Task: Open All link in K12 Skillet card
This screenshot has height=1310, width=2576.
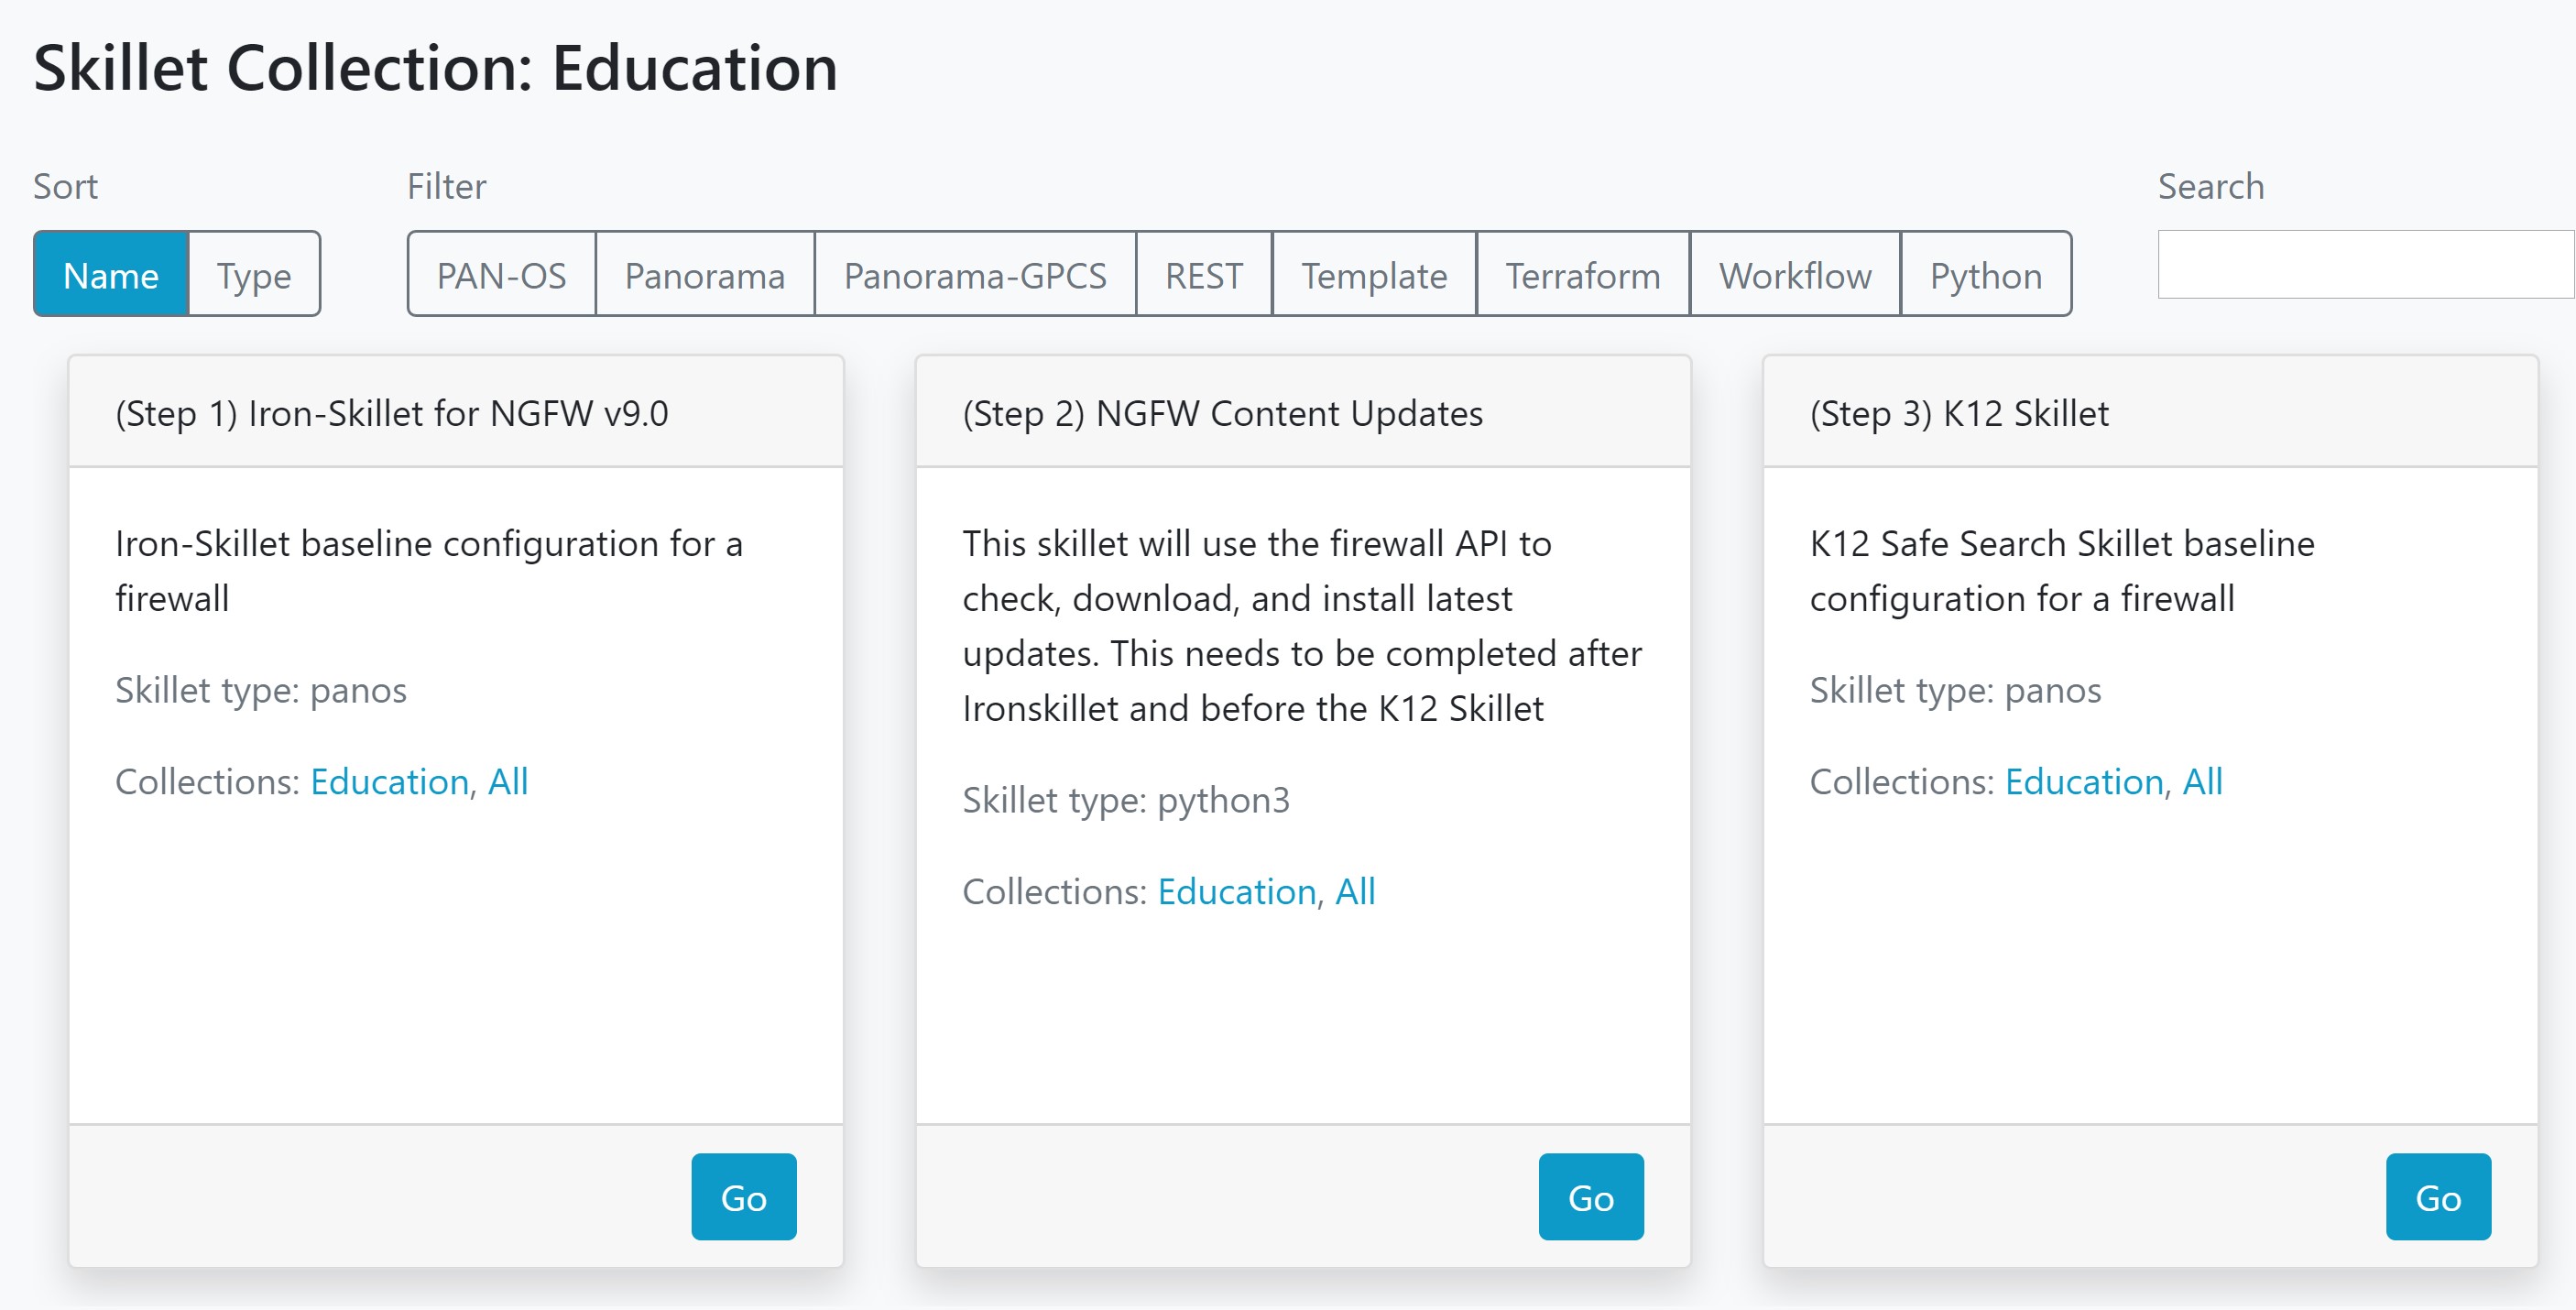Action: pyautogui.click(x=2202, y=781)
